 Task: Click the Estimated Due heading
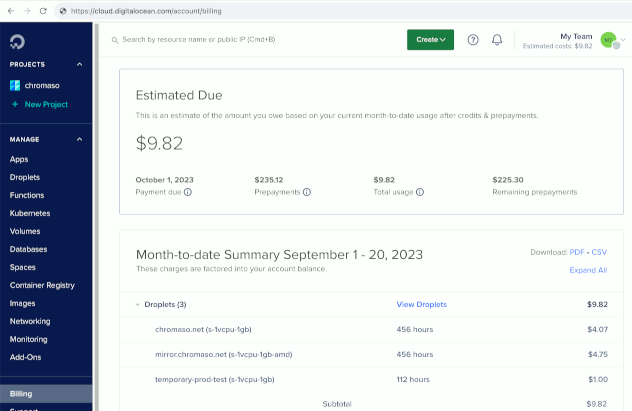179,95
